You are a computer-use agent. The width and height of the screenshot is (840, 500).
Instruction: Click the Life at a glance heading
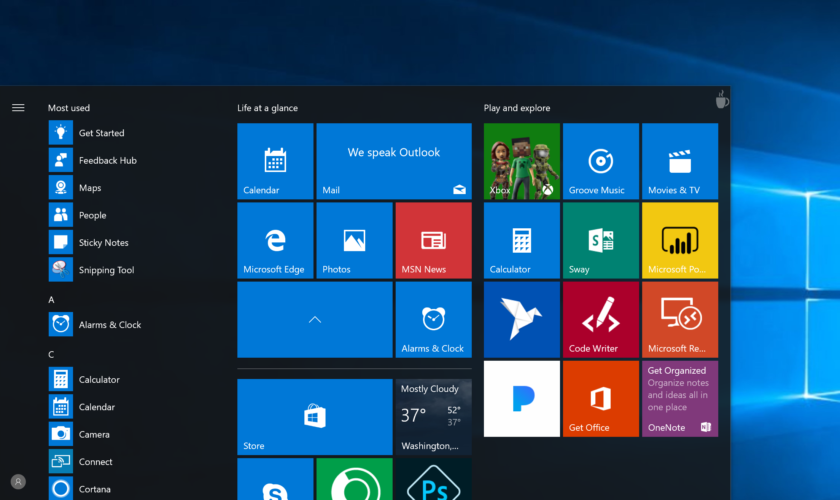pyautogui.click(x=267, y=108)
